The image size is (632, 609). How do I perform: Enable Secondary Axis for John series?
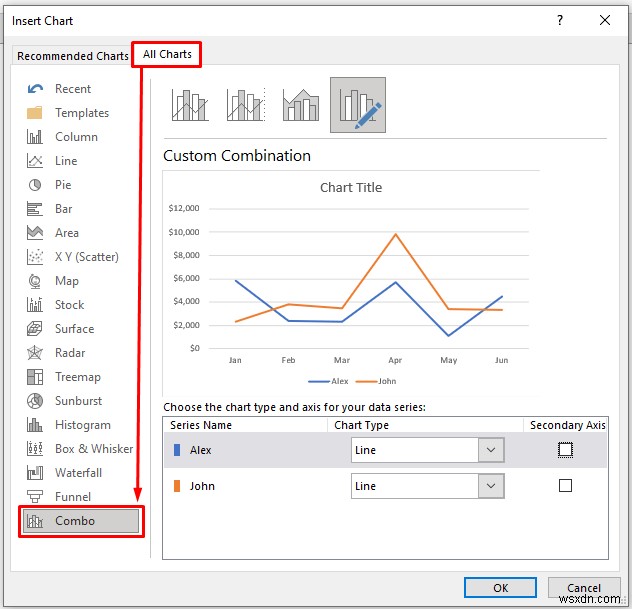point(565,486)
